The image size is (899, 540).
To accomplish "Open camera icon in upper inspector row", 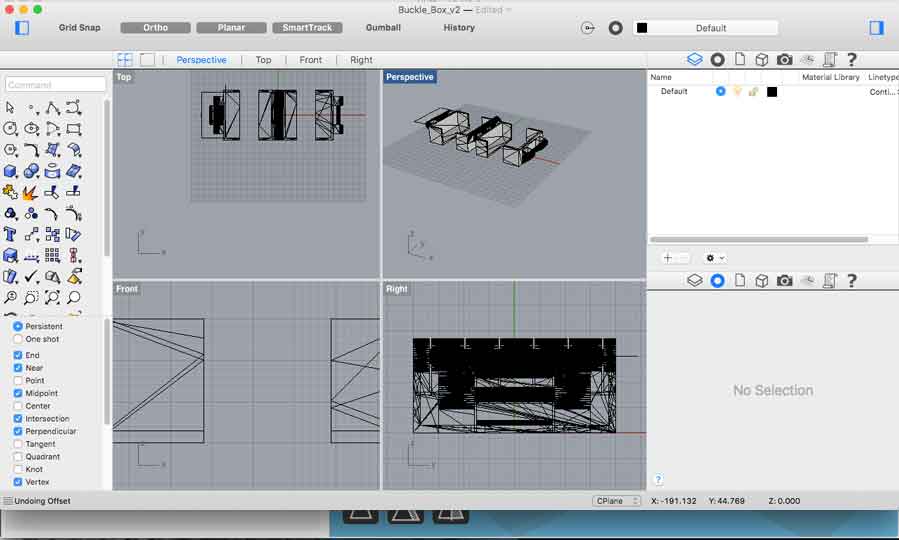I will point(784,60).
